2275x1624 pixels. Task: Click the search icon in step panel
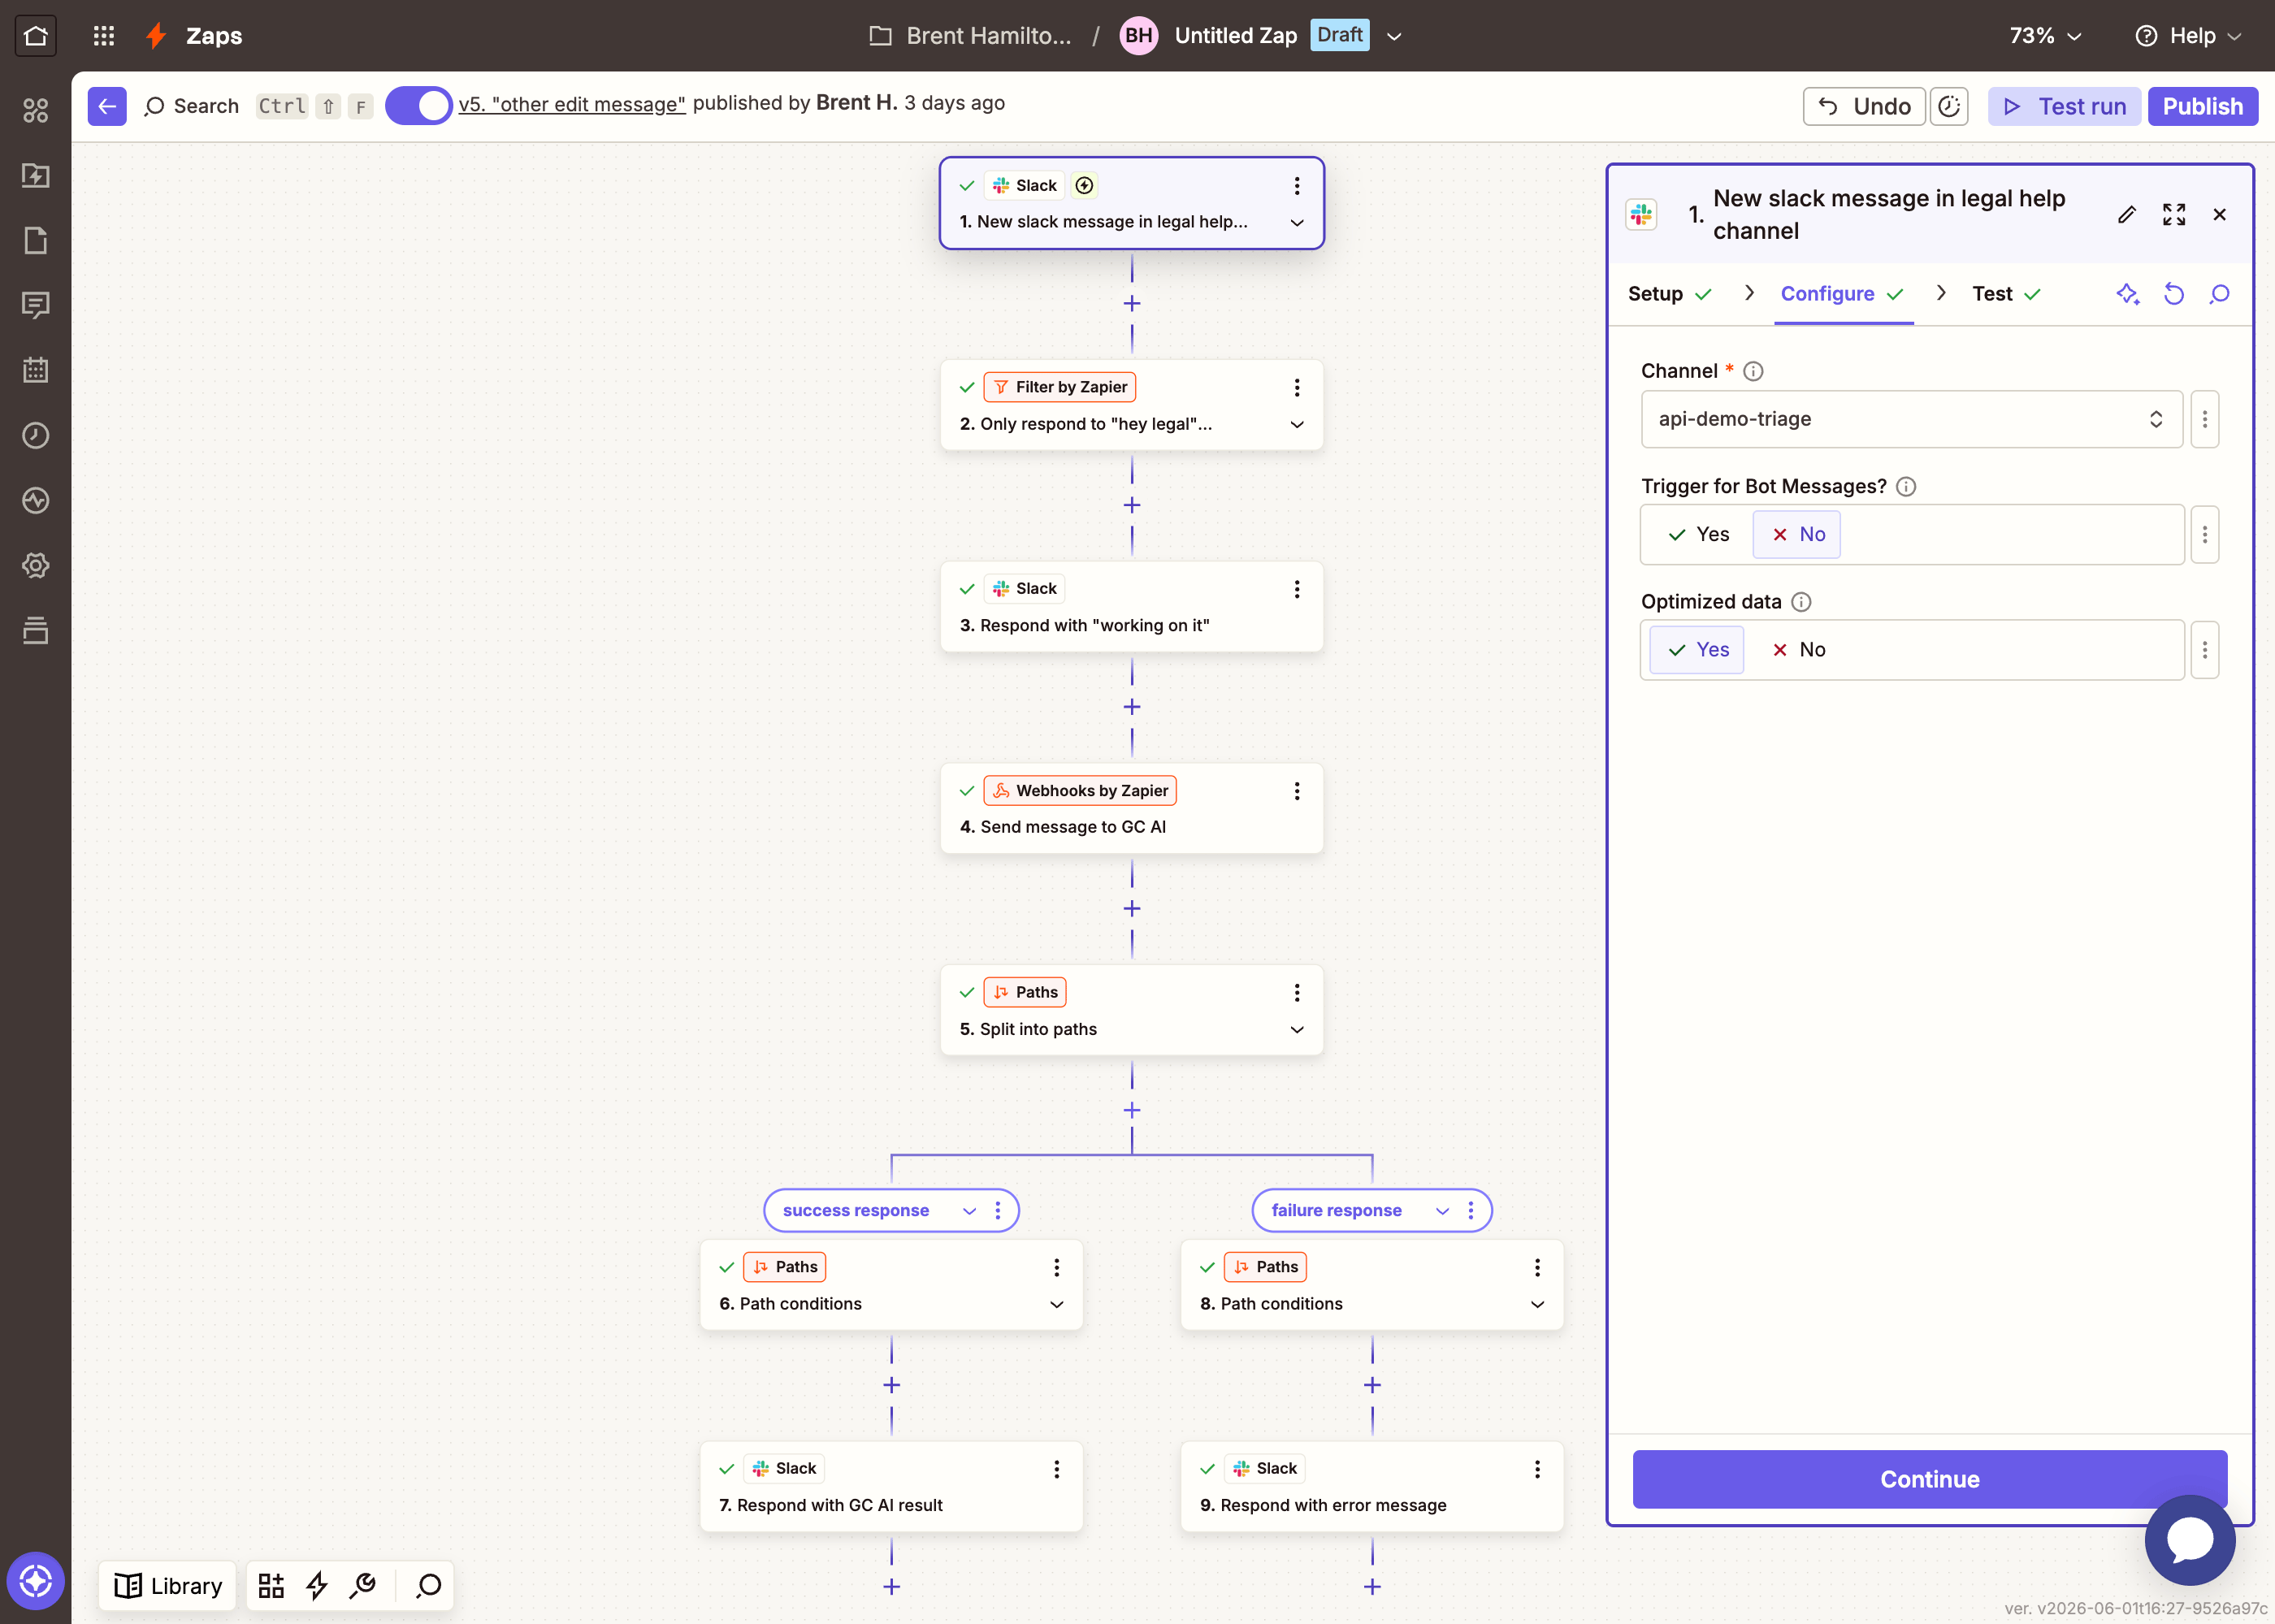click(2220, 294)
